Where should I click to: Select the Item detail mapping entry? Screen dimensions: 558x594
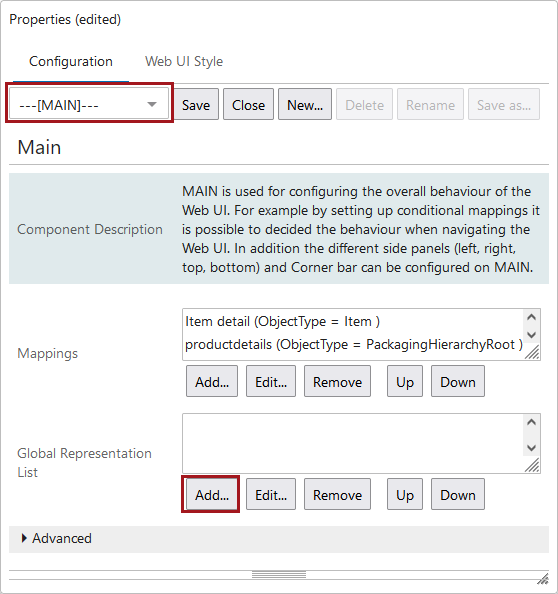tap(282, 322)
